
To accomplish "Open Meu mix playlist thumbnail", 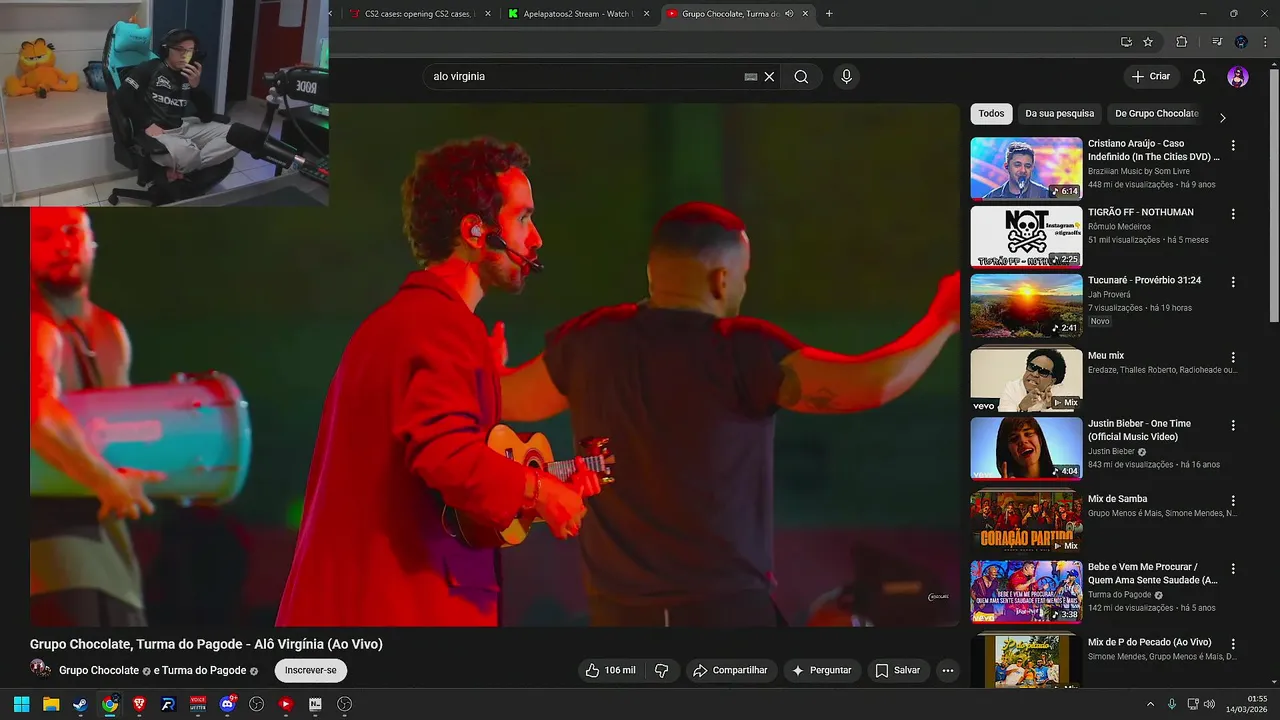I will (x=1026, y=378).
